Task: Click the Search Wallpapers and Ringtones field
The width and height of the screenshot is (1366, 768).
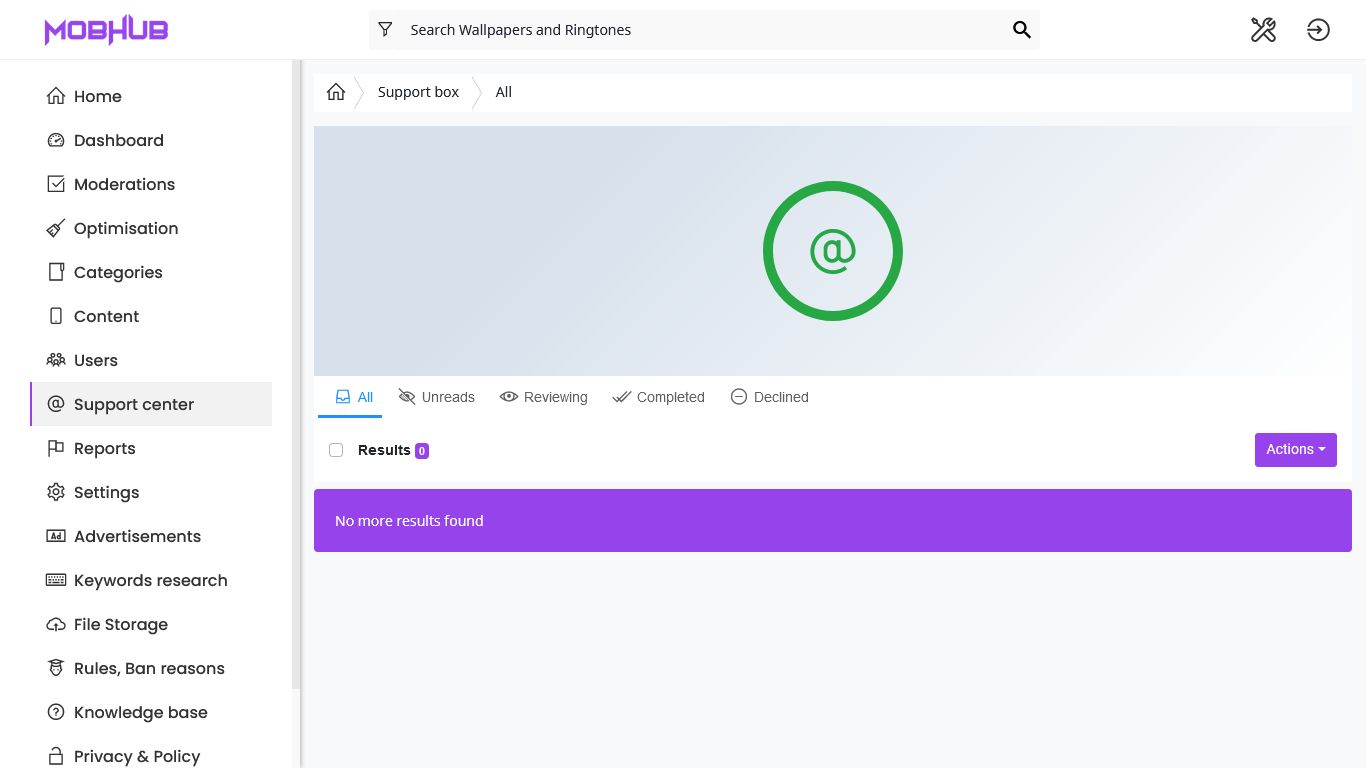Action: 700,30
